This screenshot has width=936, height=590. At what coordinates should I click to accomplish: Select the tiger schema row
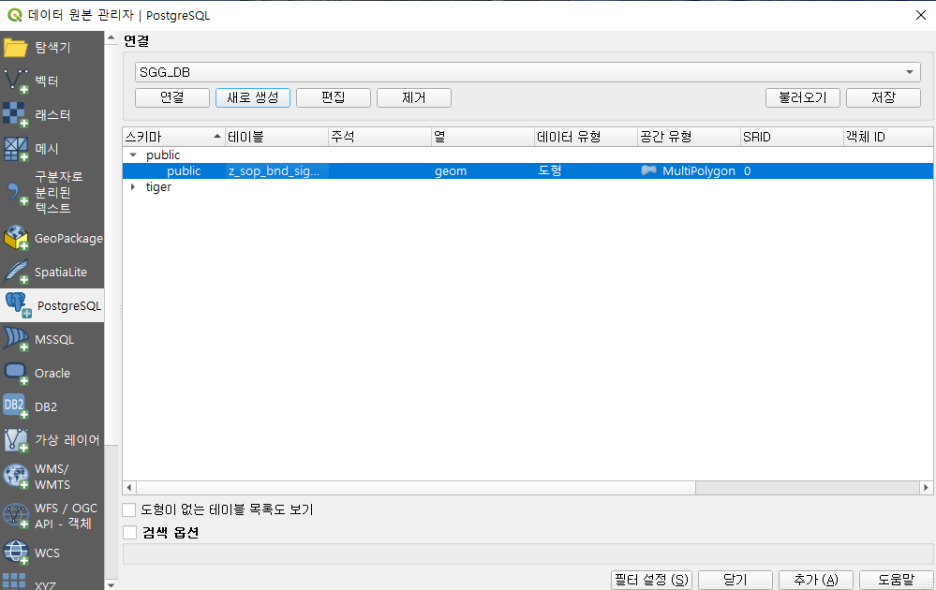pos(528,187)
